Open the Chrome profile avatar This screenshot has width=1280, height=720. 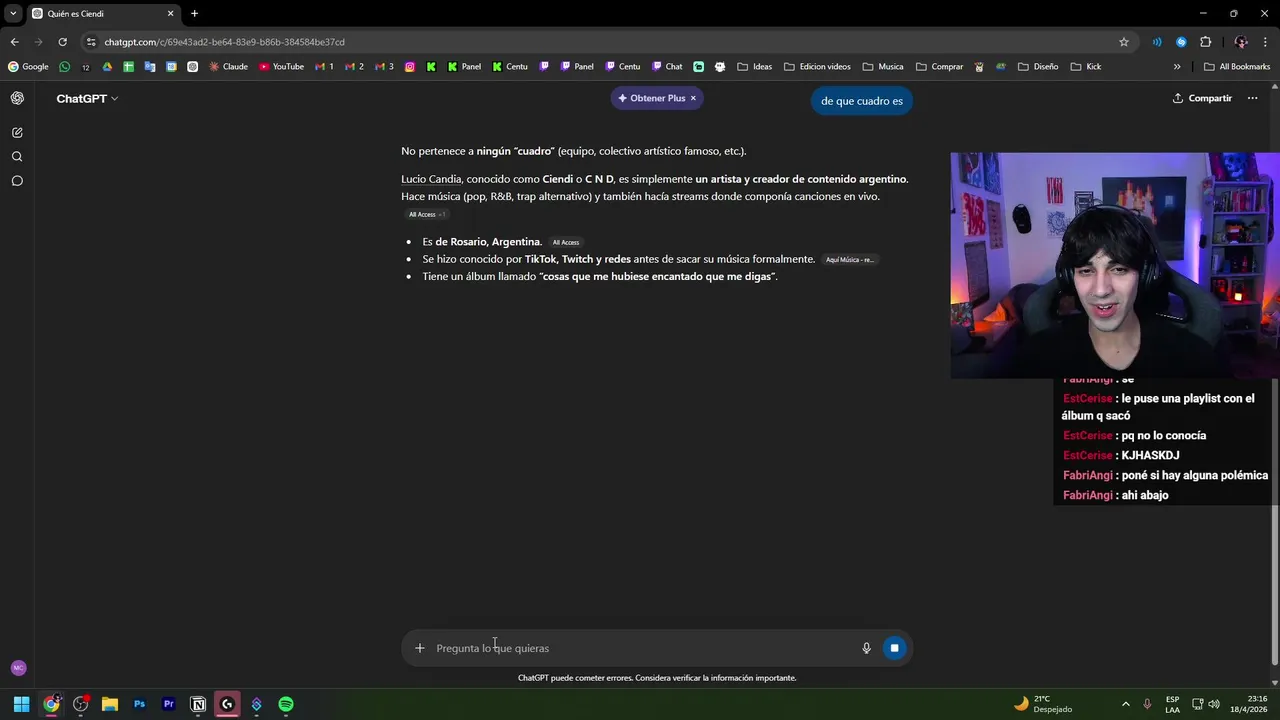coord(1241,42)
